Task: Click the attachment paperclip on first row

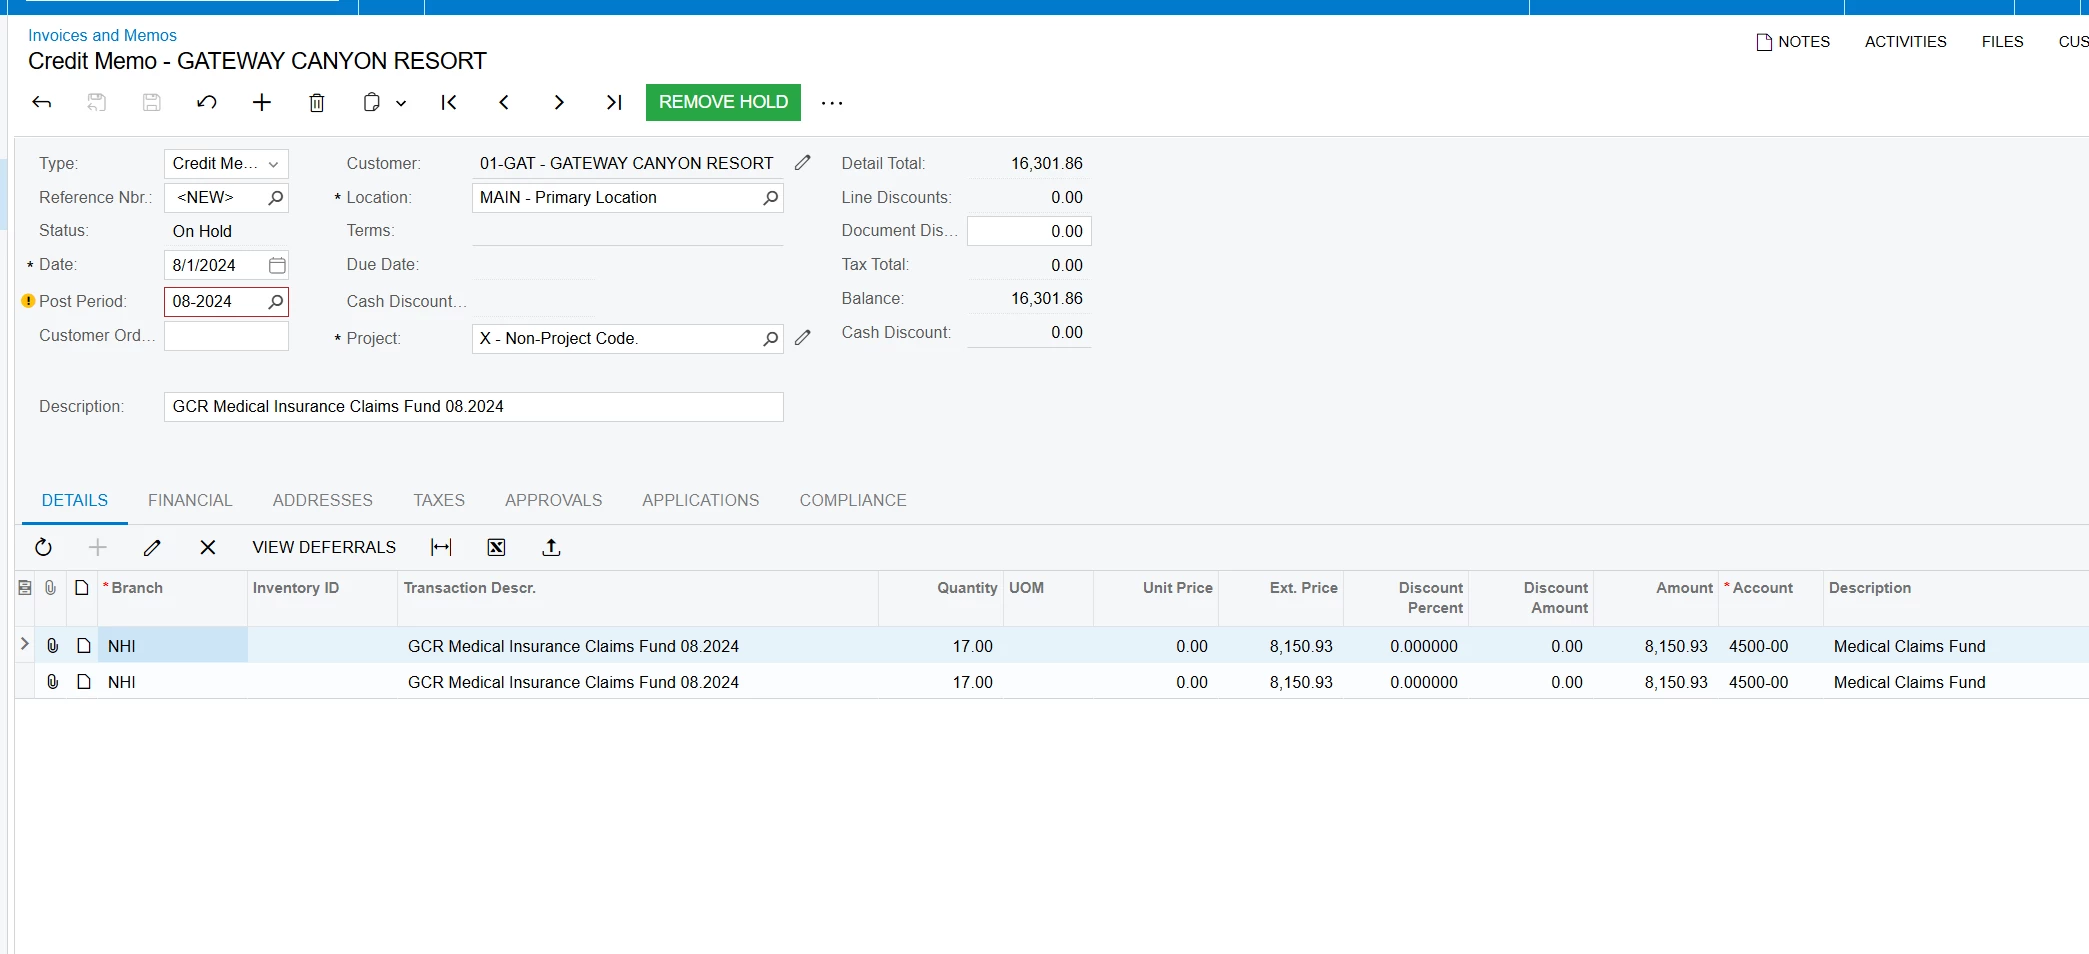Action: tap(53, 646)
